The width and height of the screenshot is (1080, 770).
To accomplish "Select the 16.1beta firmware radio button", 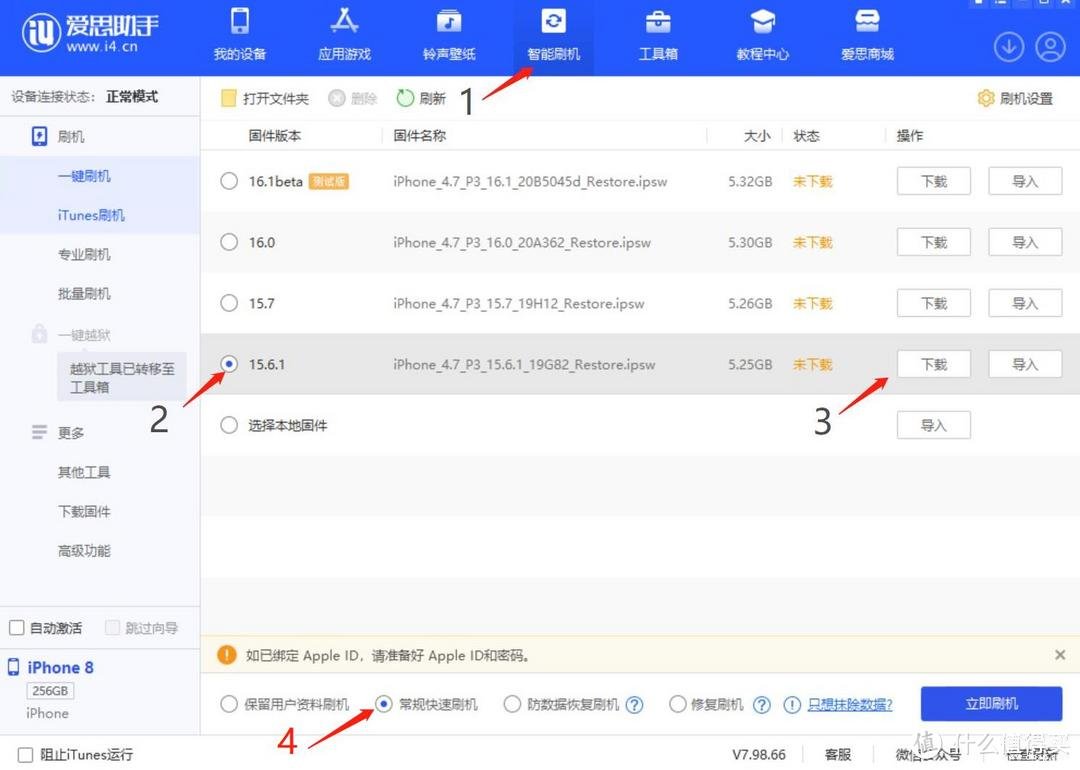I will click(229, 181).
